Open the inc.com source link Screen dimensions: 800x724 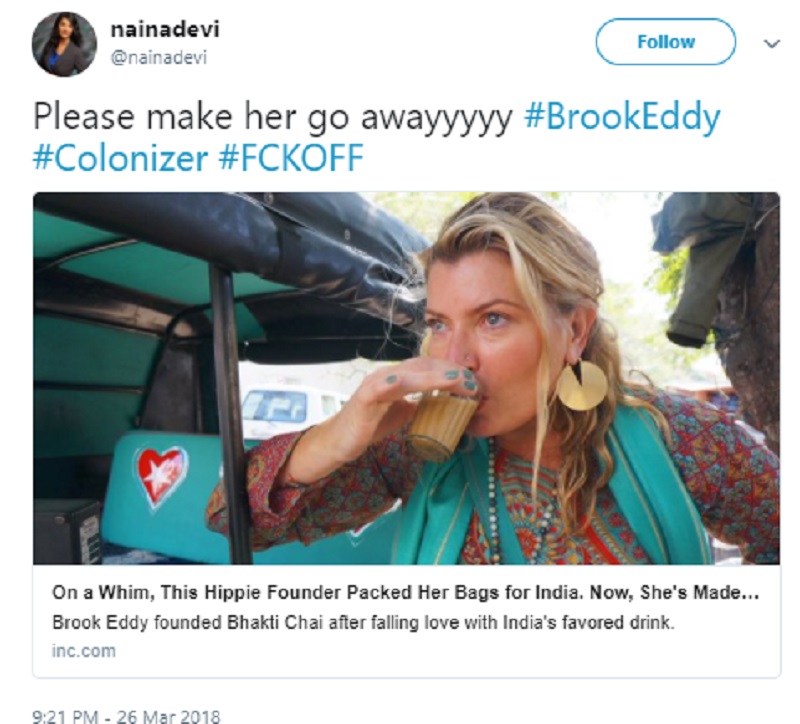84,651
